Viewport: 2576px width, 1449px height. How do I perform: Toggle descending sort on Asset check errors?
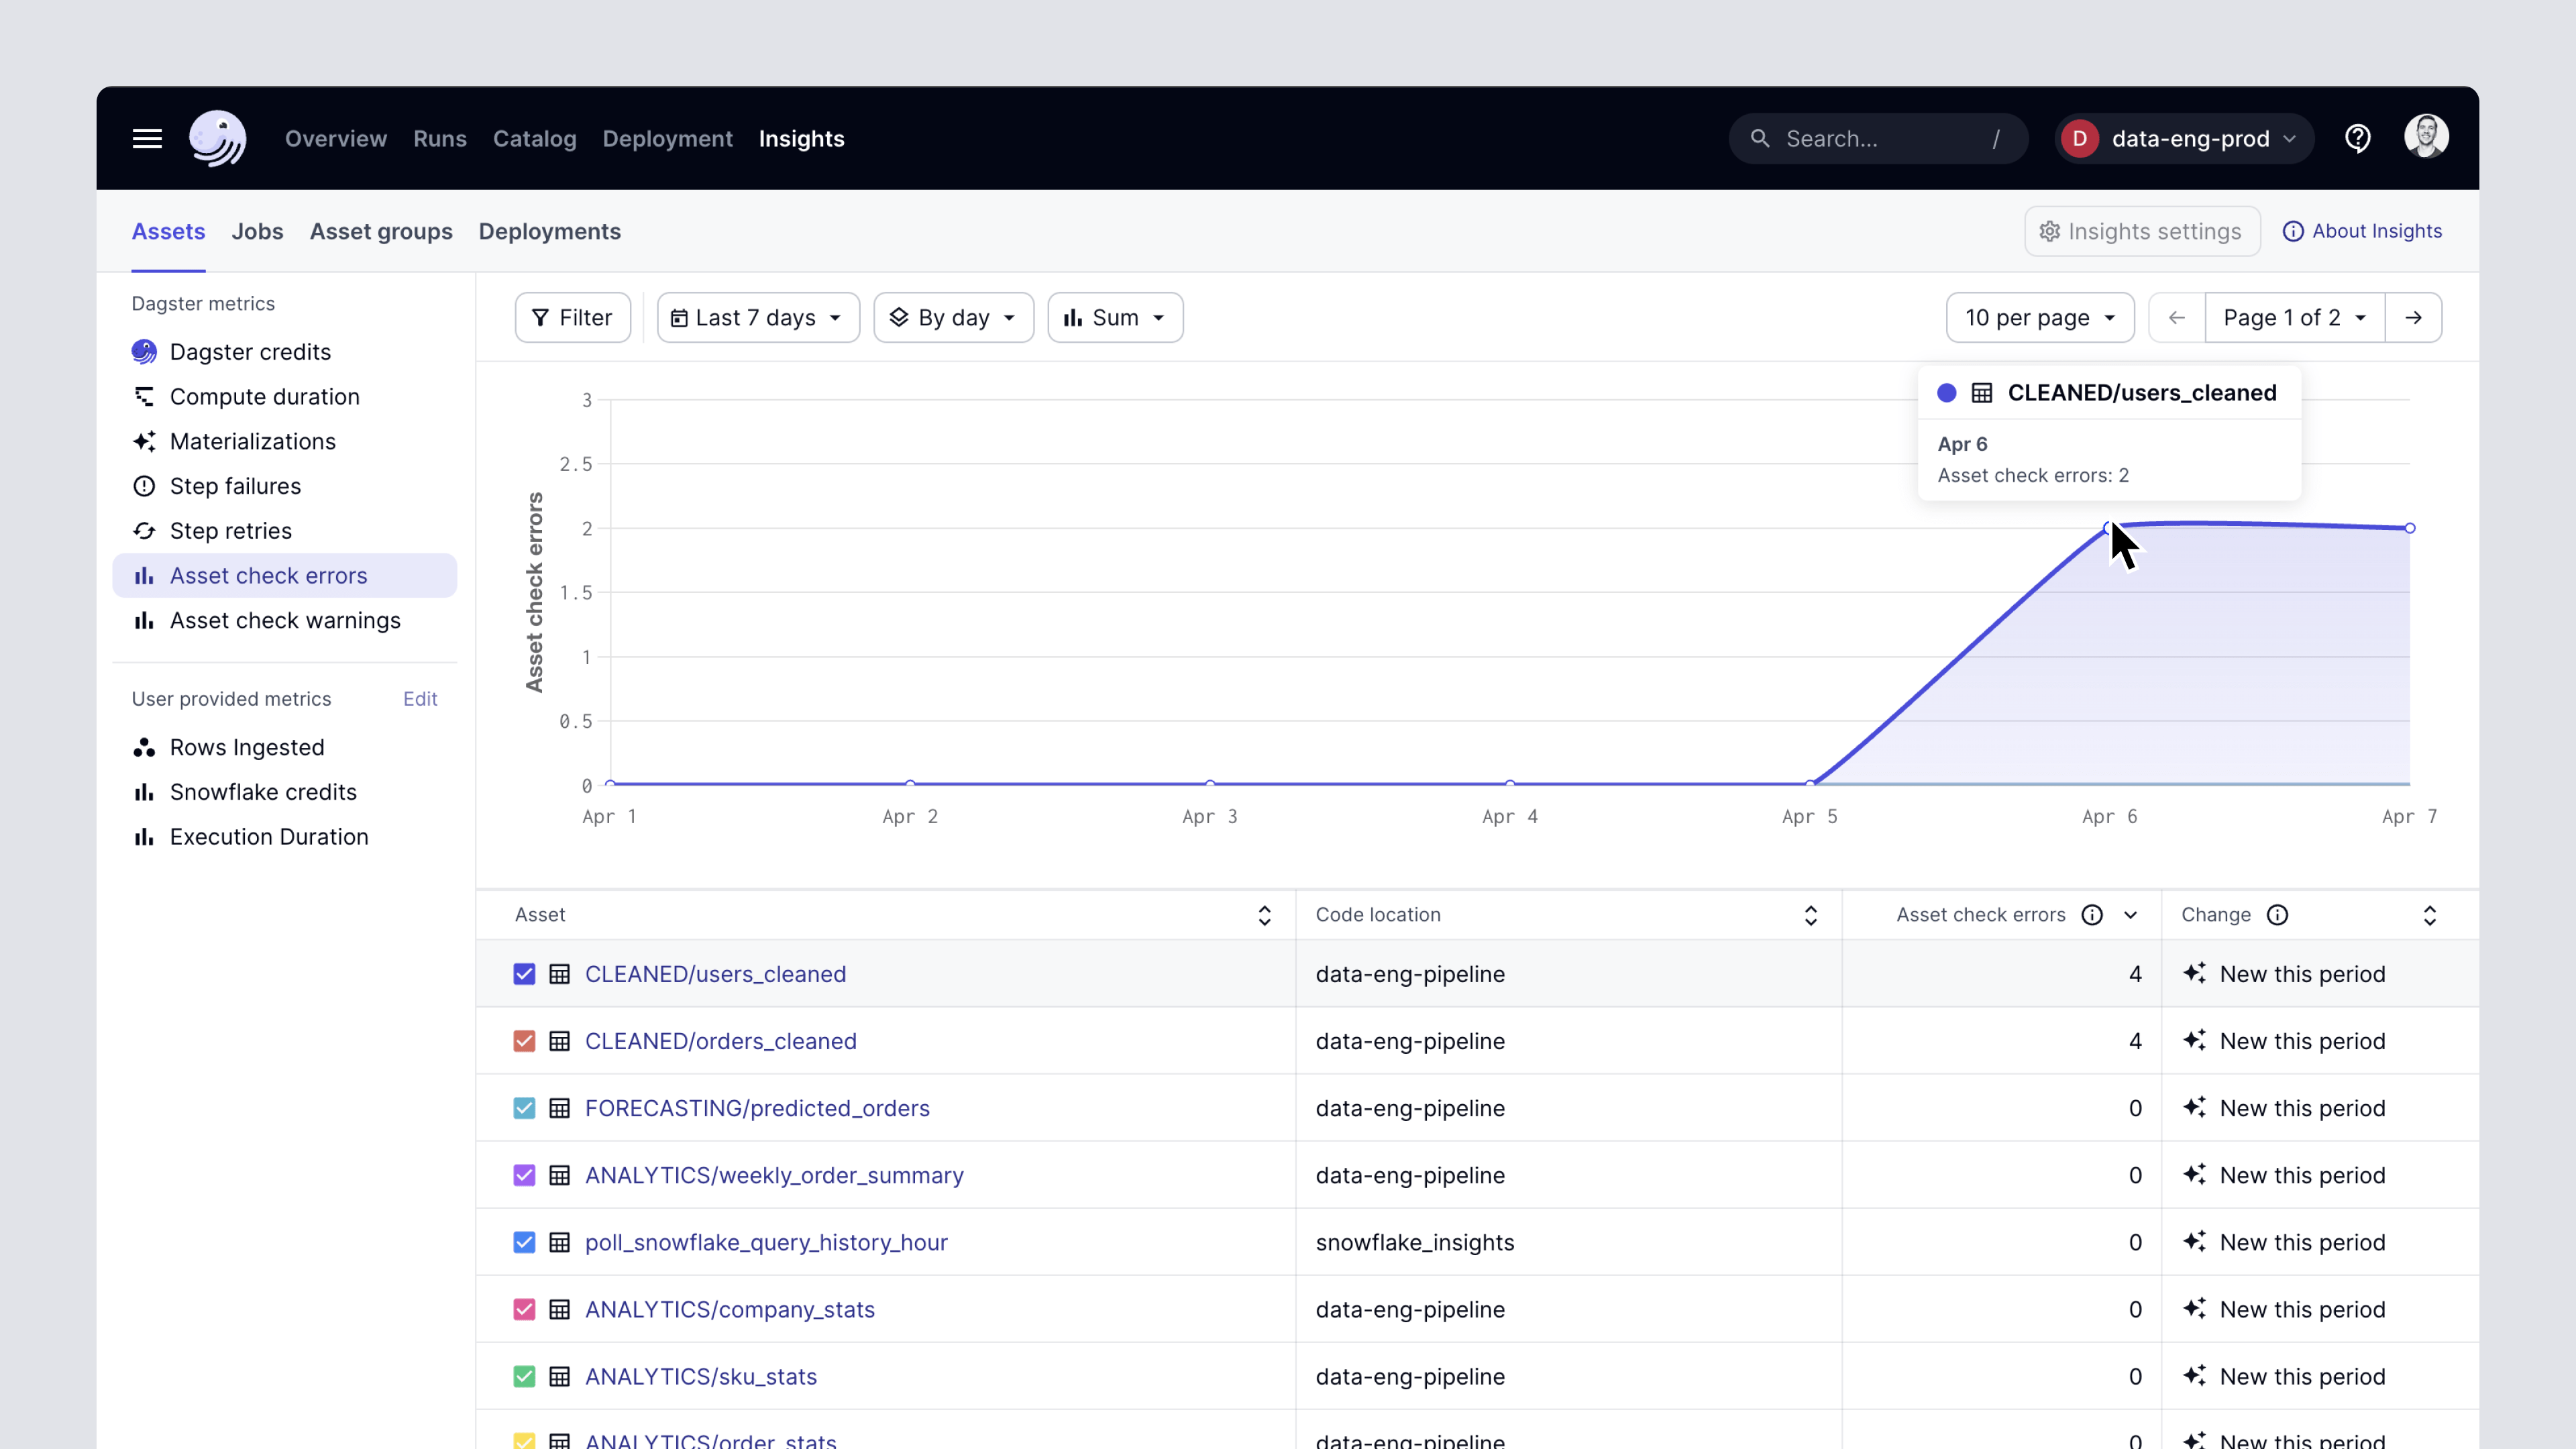pos(2131,915)
